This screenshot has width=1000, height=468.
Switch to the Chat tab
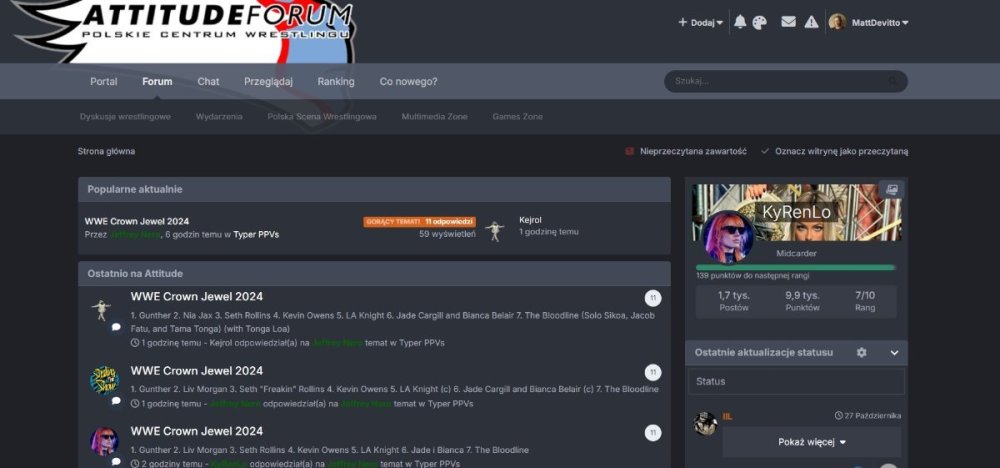click(208, 82)
